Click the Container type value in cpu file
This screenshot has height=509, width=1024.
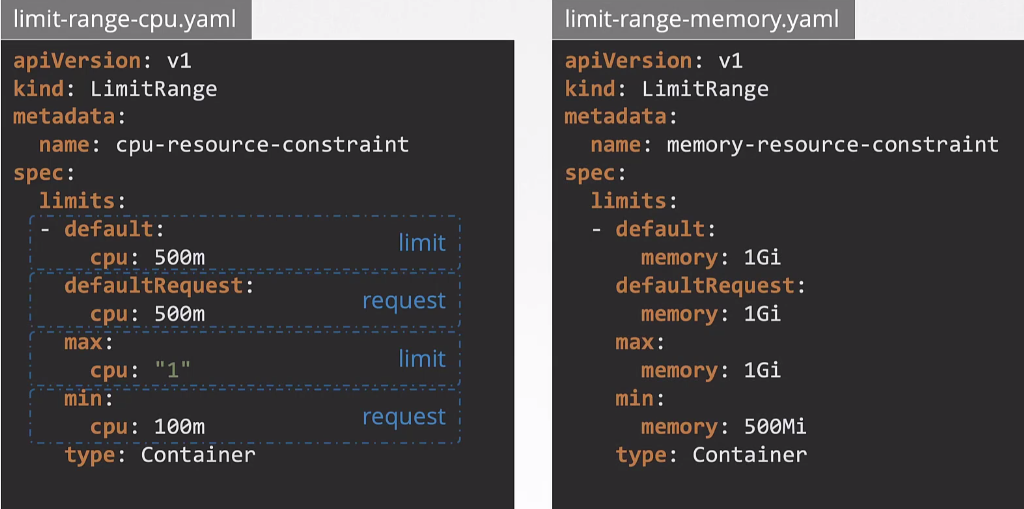(198, 455)
